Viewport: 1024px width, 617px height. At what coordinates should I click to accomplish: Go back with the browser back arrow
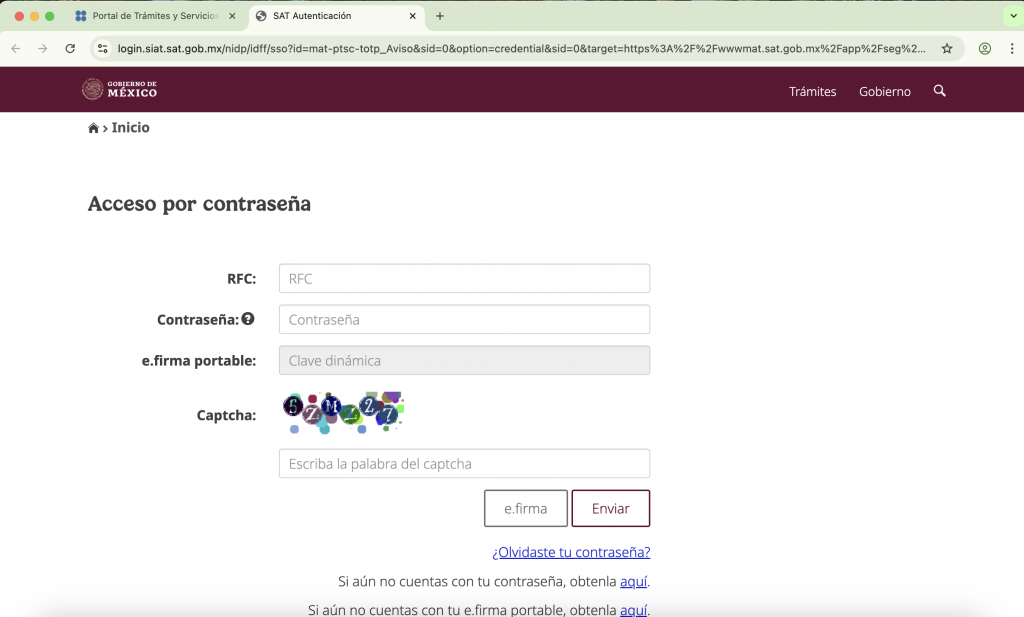click(16, 48)
